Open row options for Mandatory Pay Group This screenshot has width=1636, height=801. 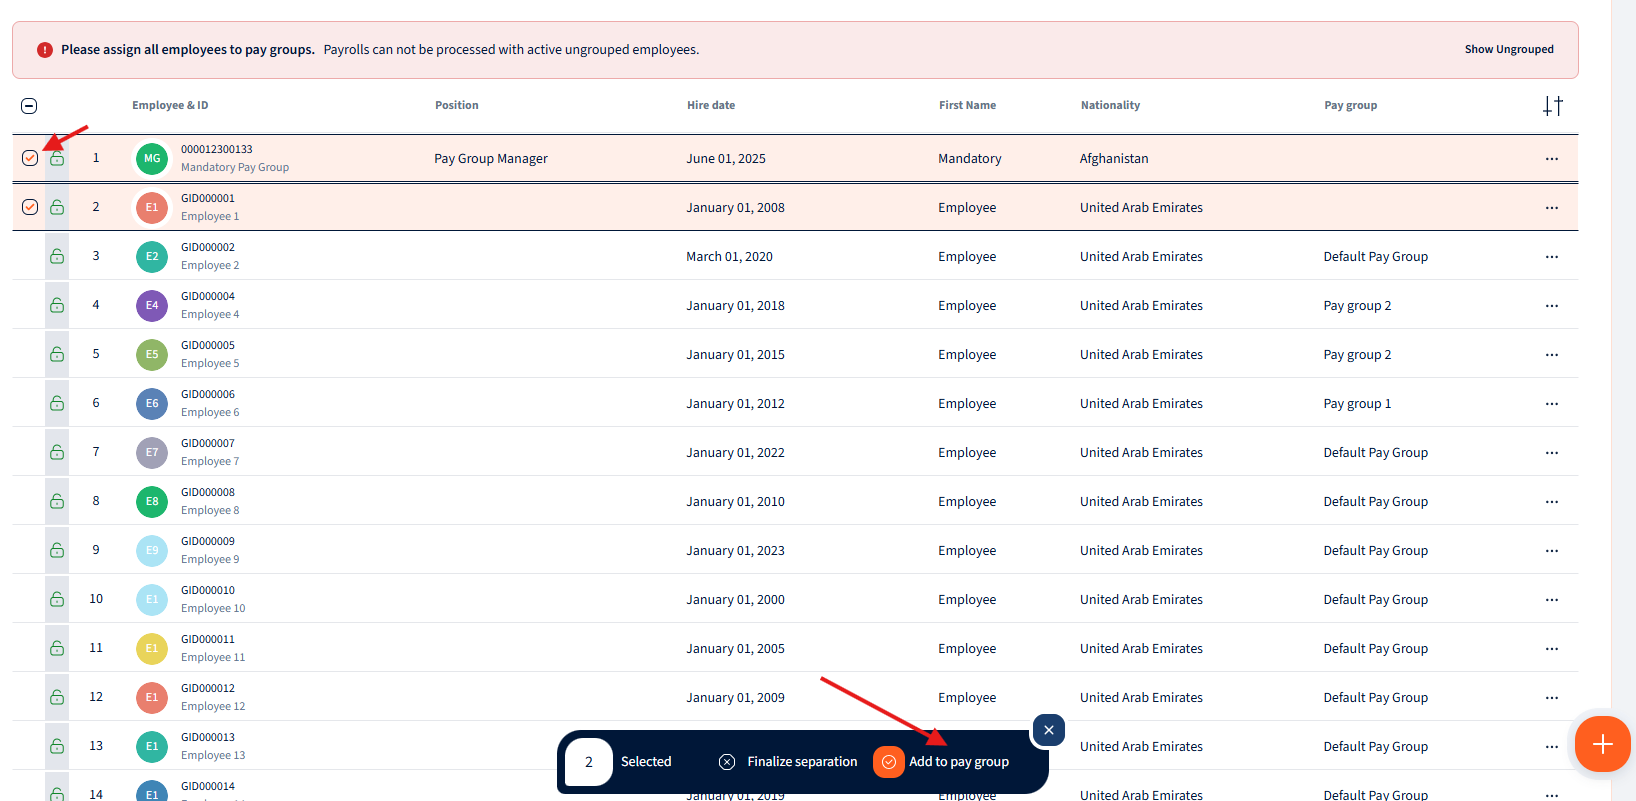pos(1551,159)
